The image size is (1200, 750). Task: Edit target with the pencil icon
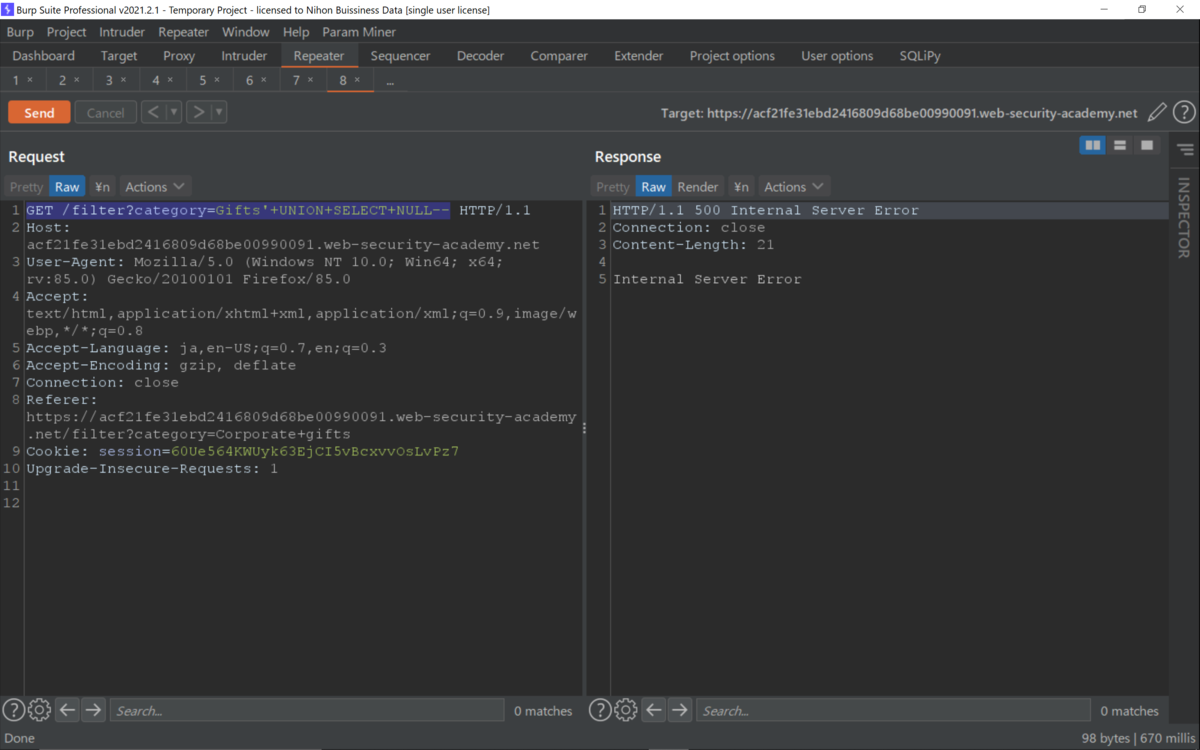1156,112
